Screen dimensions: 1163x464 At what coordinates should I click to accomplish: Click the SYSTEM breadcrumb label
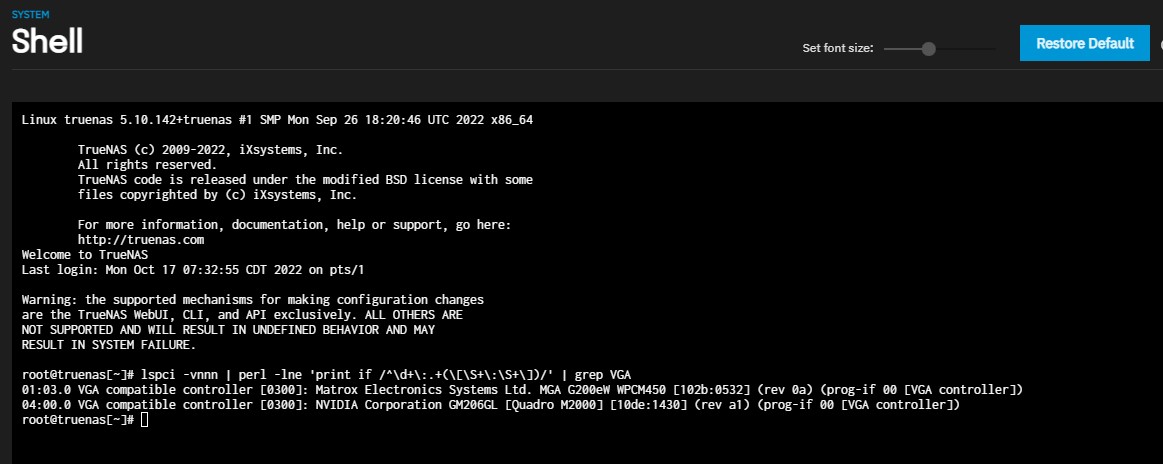[x=30, y=14]
